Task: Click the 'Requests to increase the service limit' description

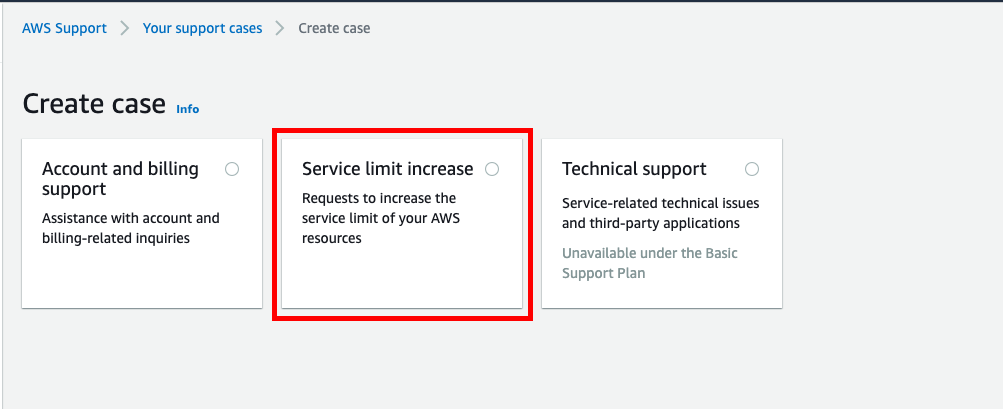Action: point(381,218)
